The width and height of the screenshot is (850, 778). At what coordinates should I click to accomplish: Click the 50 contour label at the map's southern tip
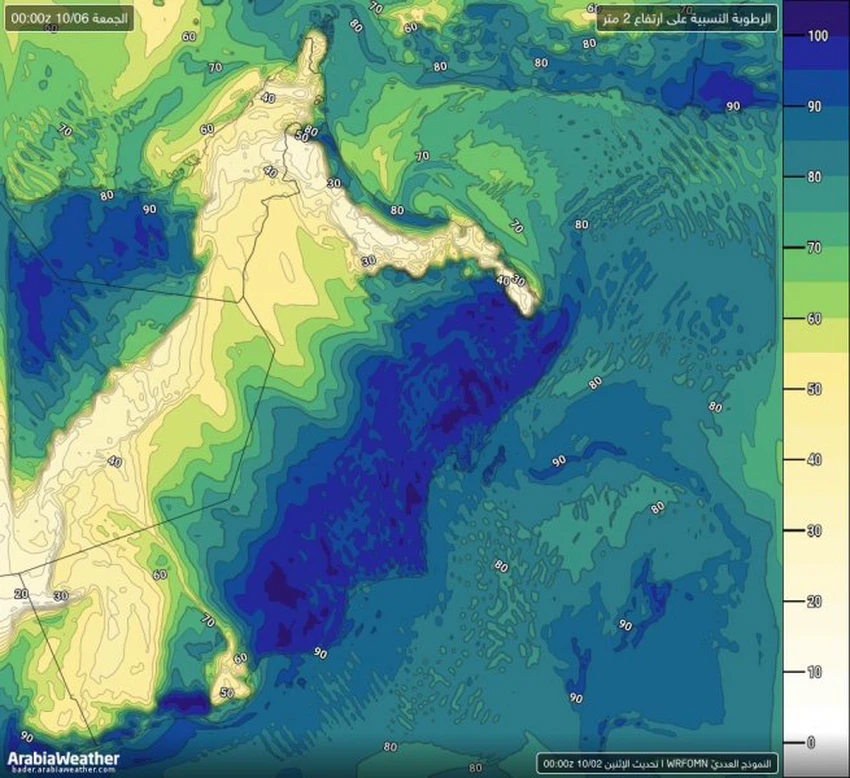pyautogui.click(x=227, y=692)
